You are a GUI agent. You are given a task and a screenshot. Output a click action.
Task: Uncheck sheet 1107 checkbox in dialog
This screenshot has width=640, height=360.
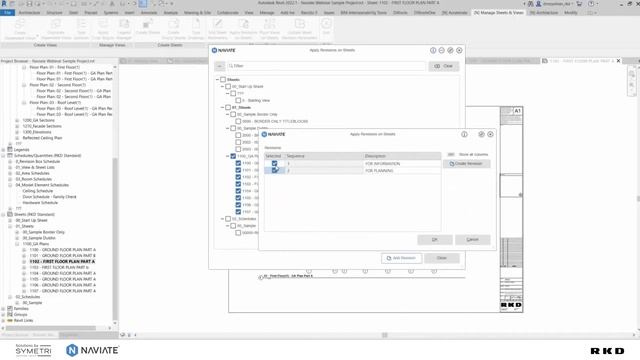click(238, 211)
